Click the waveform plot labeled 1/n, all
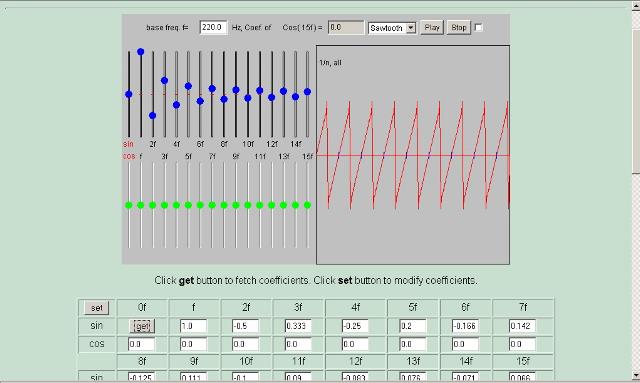The height and width of the screenshot is (383, 640). point(413,155)
